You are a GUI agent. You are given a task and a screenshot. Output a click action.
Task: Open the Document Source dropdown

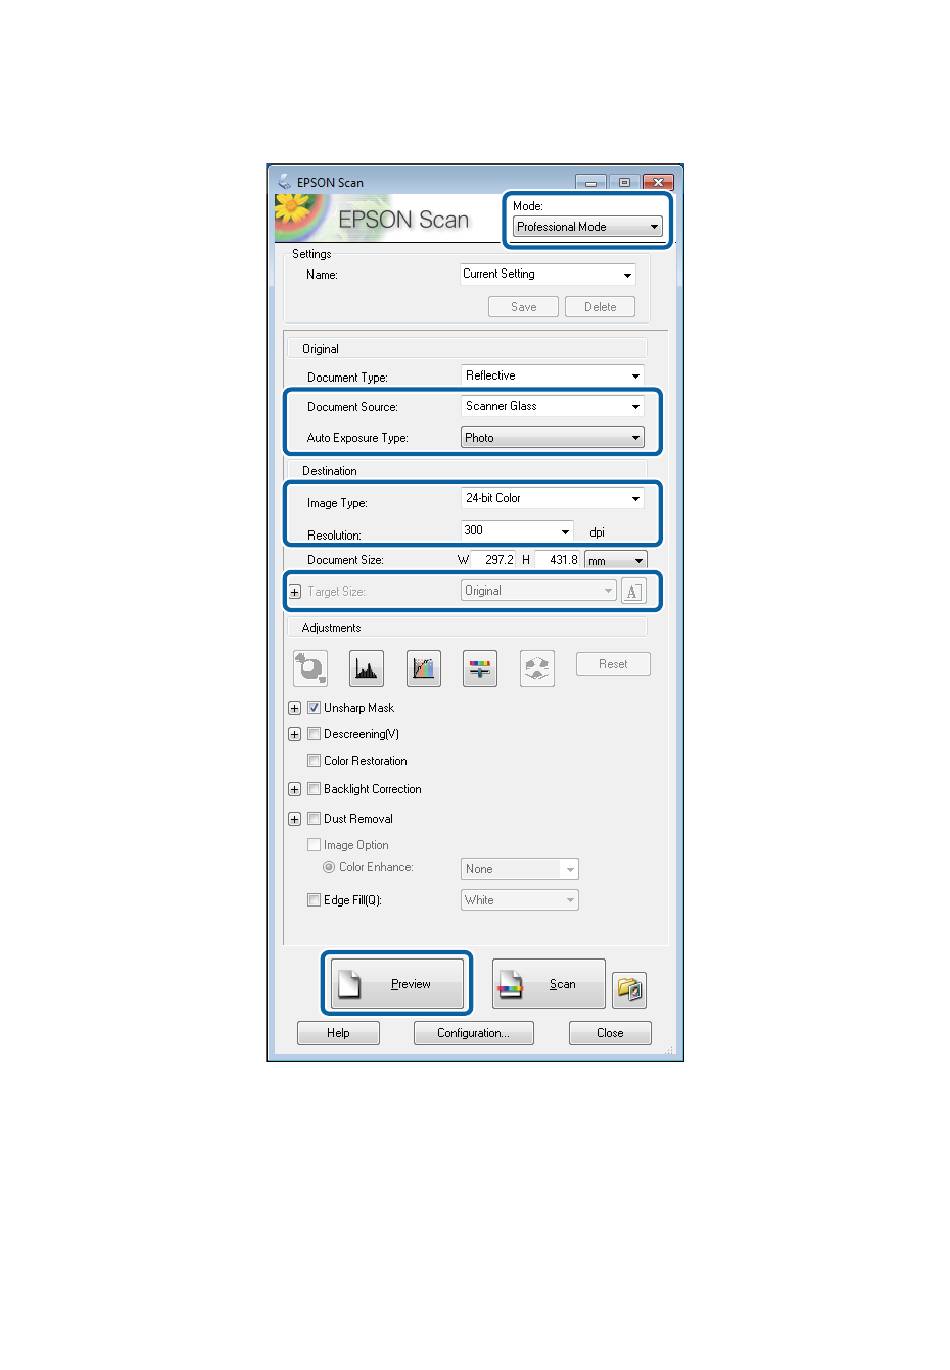point(553,406)
